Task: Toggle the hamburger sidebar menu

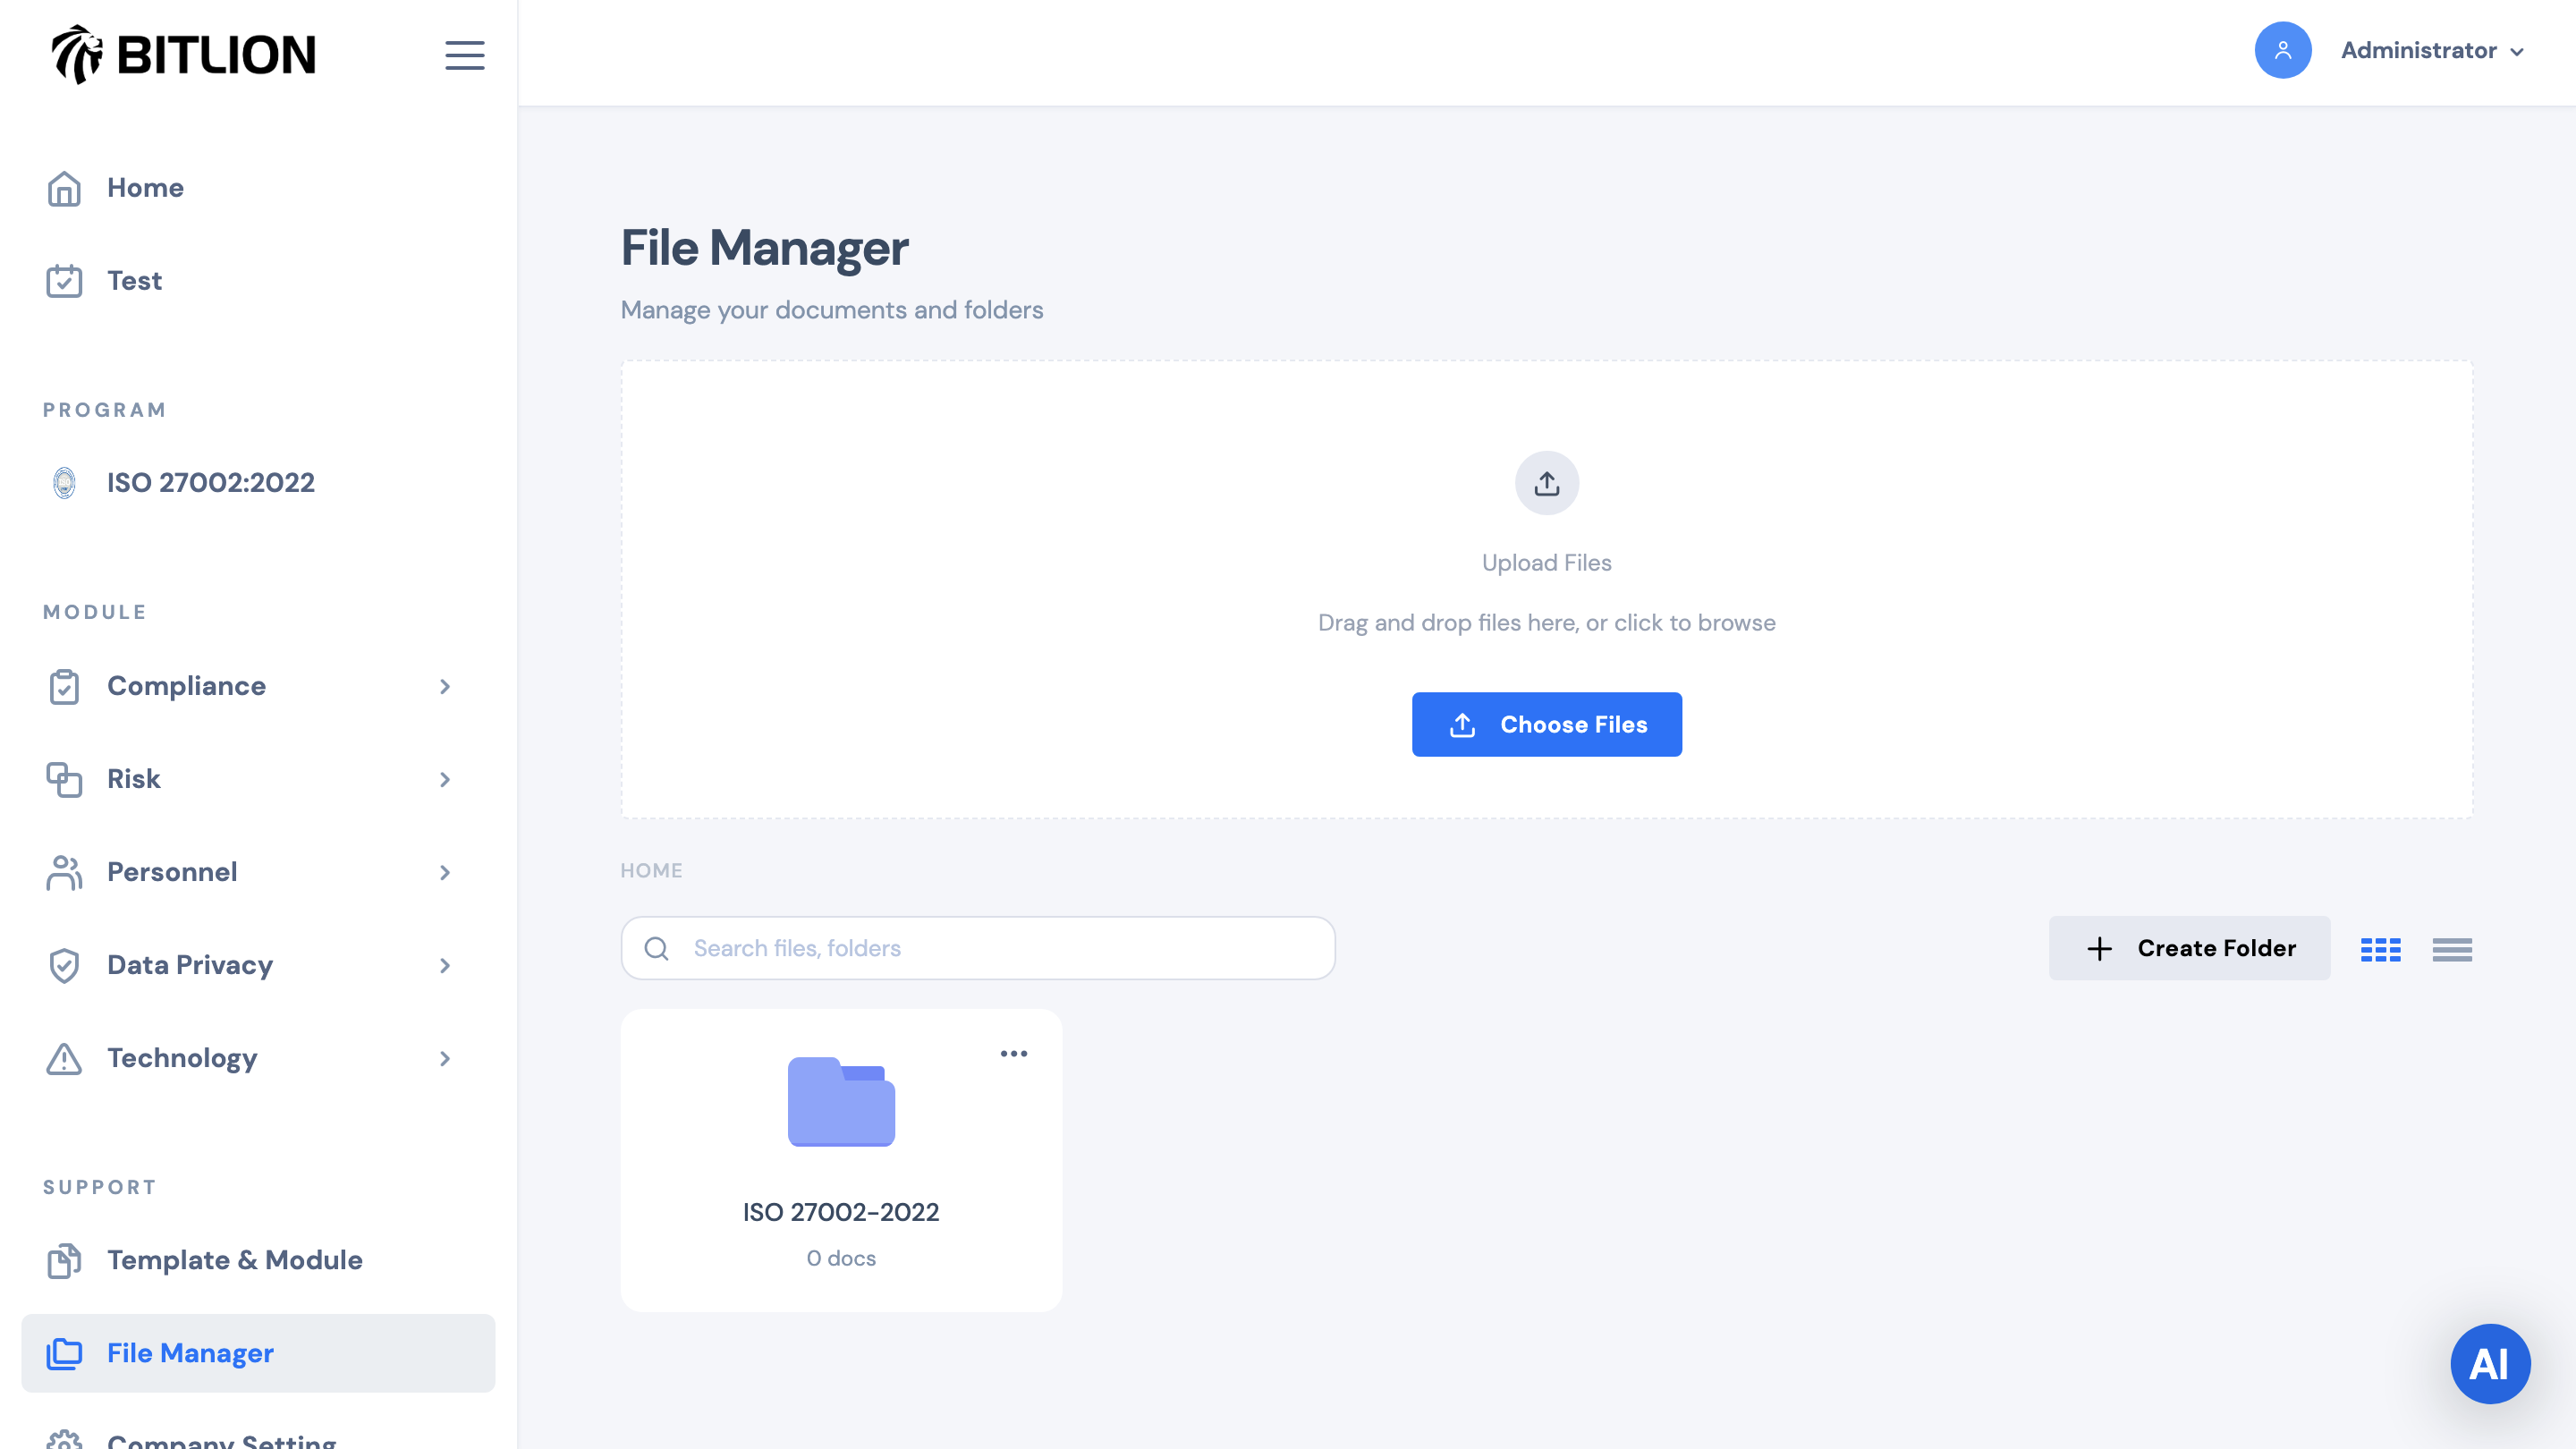Action: (x=465, y=55)
